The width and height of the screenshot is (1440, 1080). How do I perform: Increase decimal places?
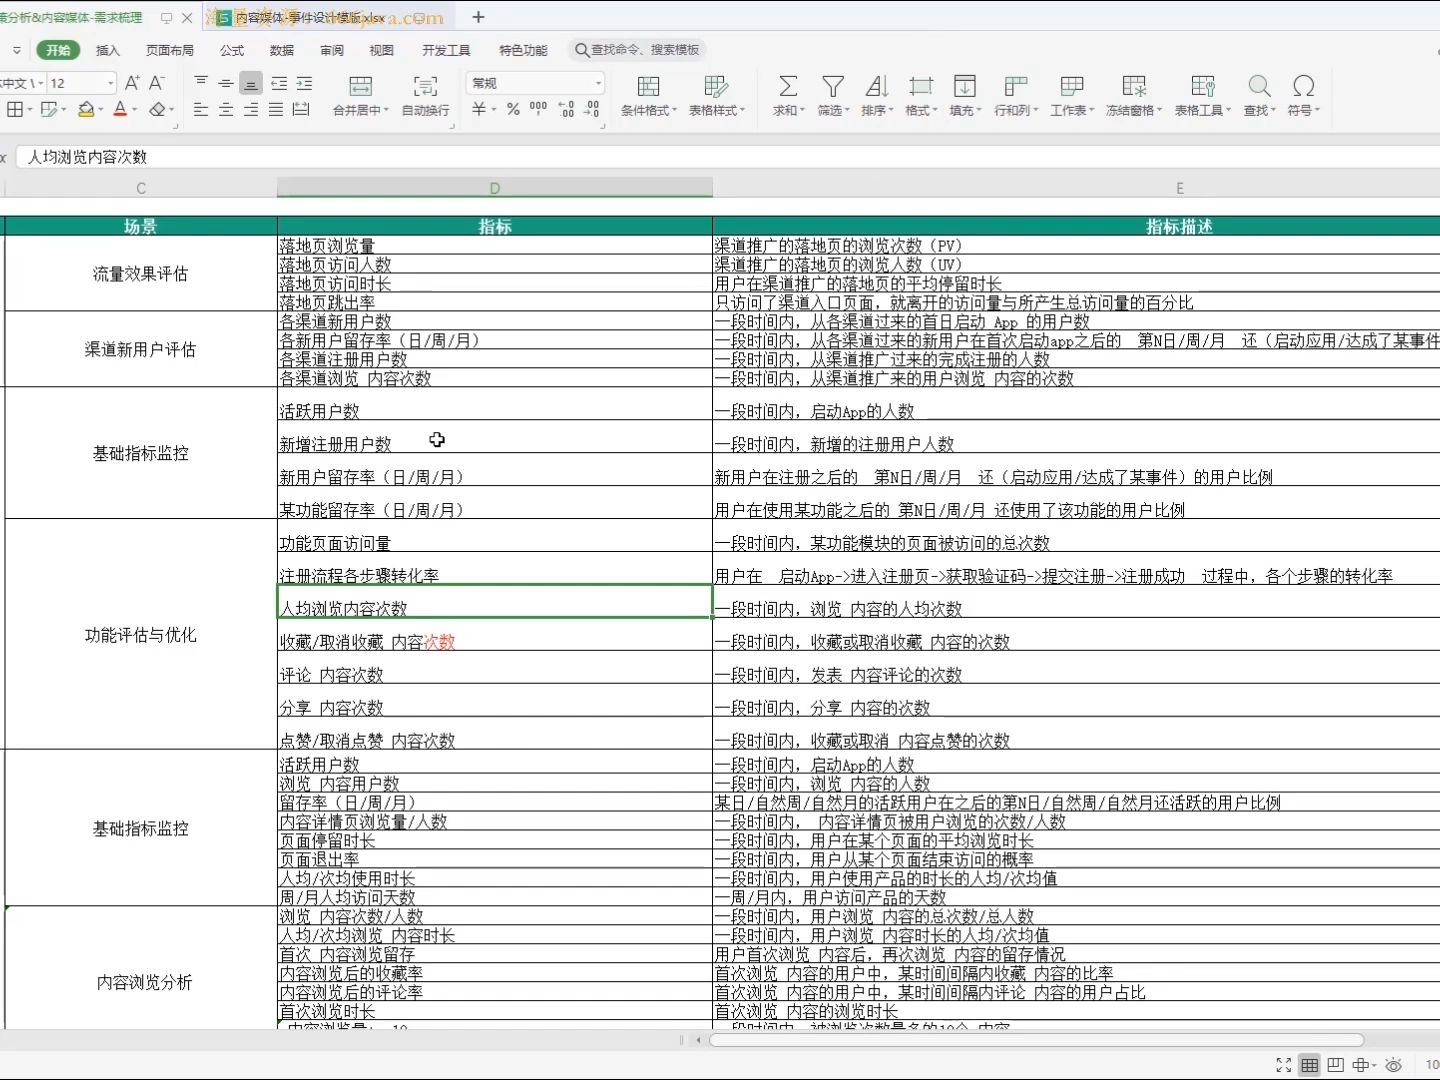(566, 109)
